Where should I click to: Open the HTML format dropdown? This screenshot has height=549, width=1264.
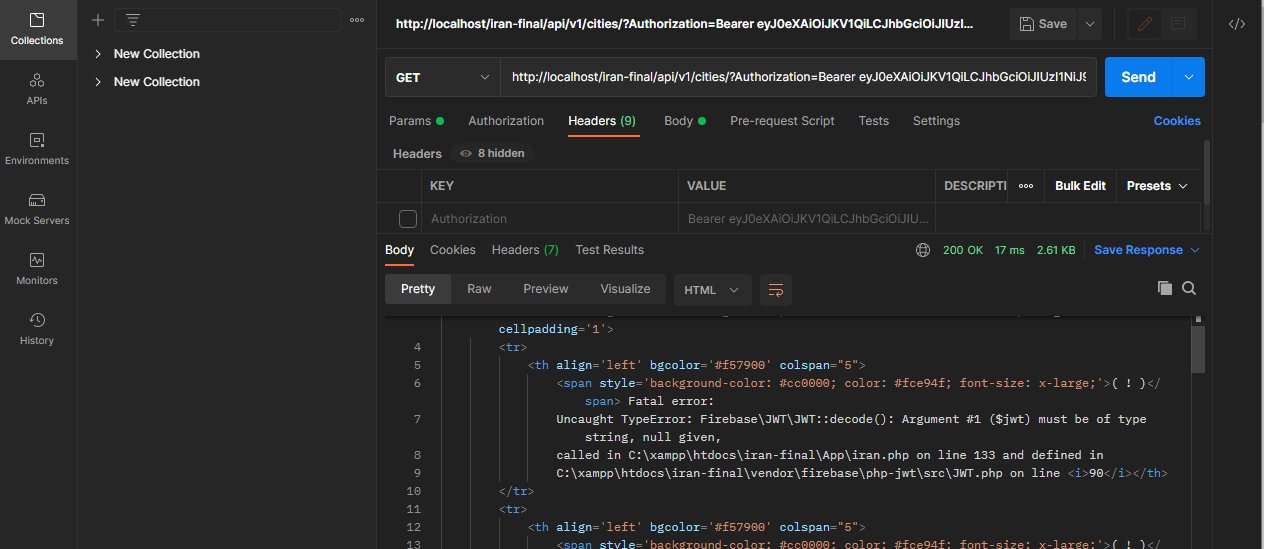(711, 290)
